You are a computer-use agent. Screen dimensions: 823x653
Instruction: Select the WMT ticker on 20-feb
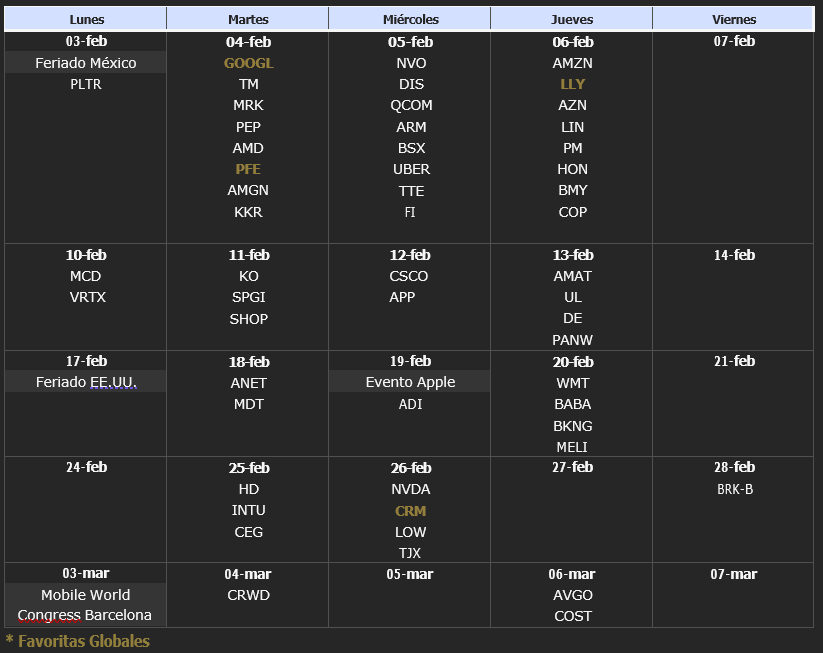coord(572,383)
